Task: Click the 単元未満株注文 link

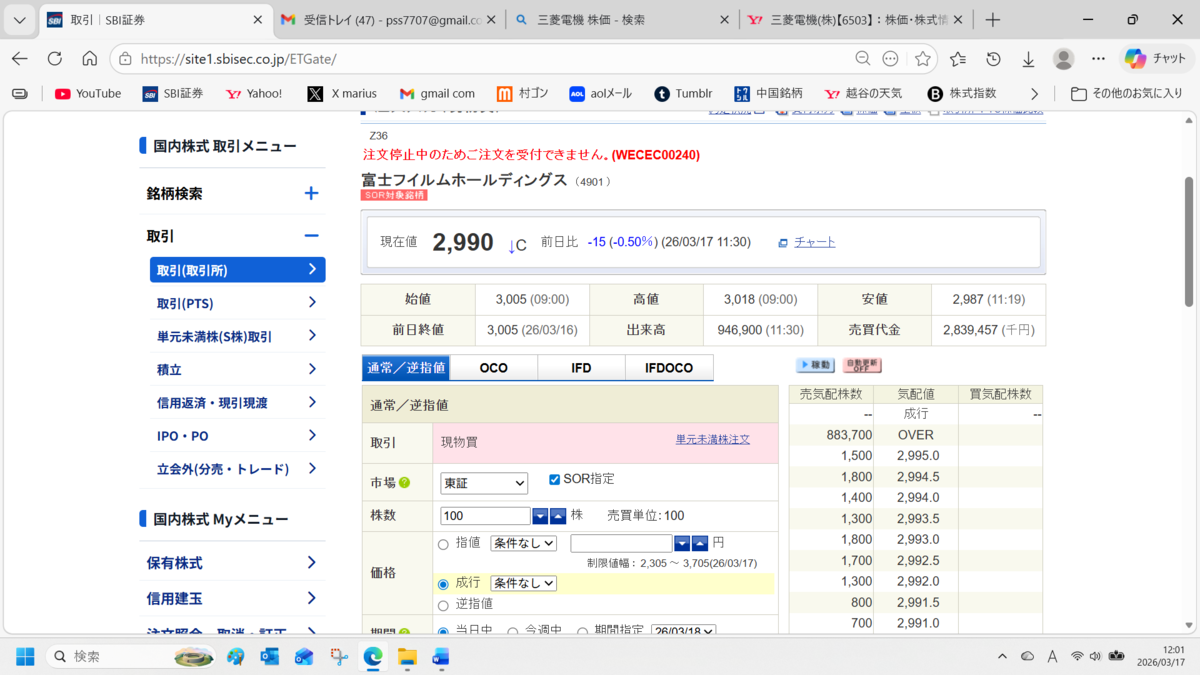Action: 713,439
